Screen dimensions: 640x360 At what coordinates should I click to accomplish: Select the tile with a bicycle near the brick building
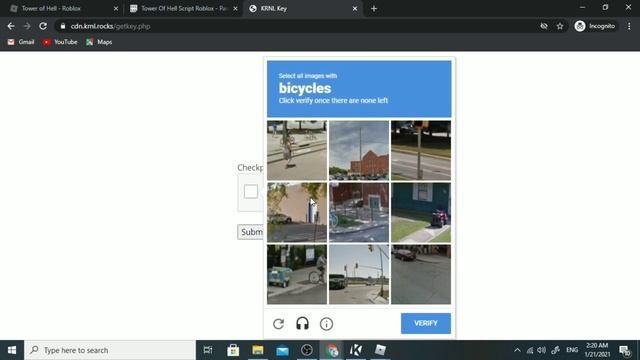coord(359,212)
